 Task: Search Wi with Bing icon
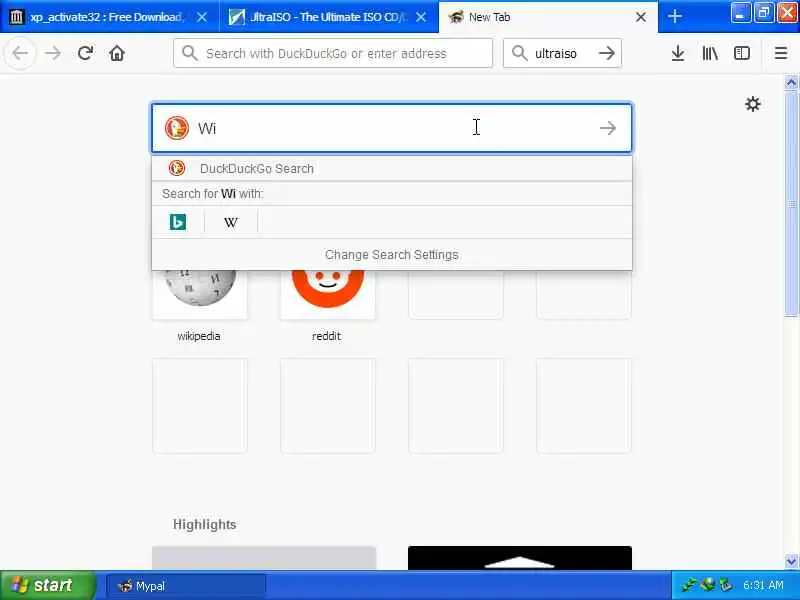click(x=178, y=222)
